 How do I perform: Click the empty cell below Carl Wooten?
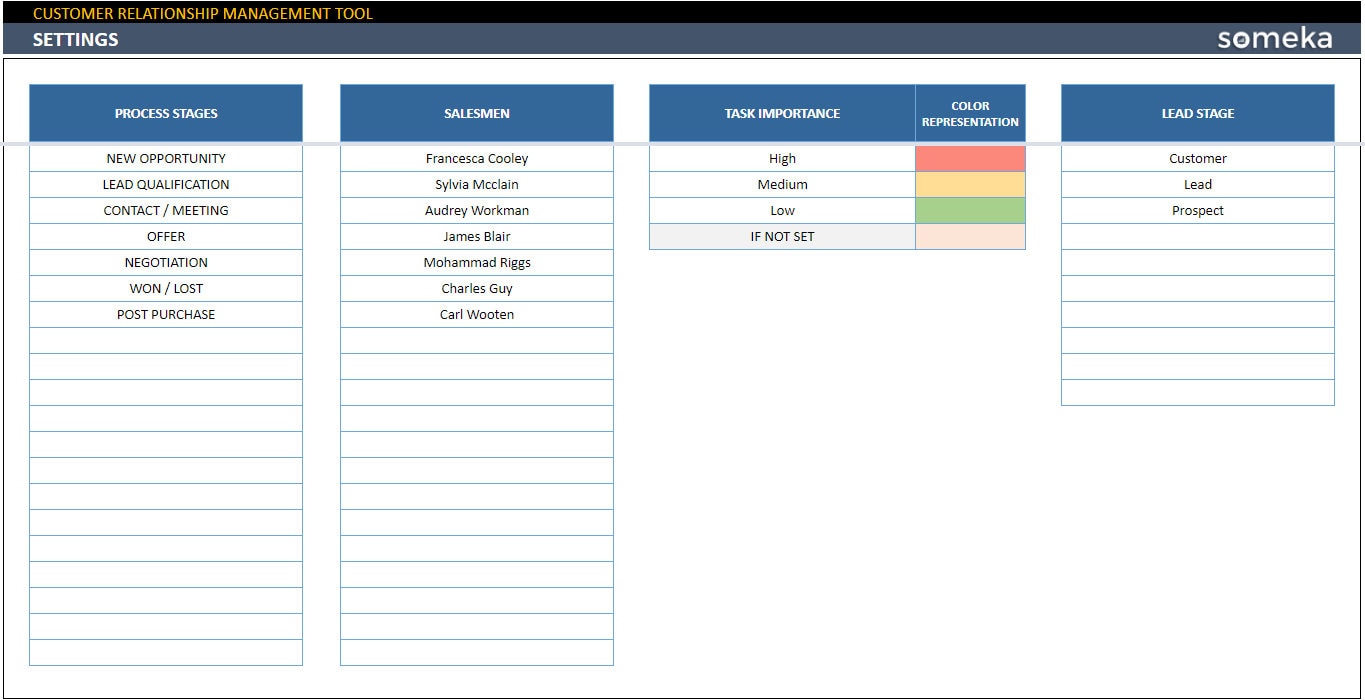(x=476, y=340)
